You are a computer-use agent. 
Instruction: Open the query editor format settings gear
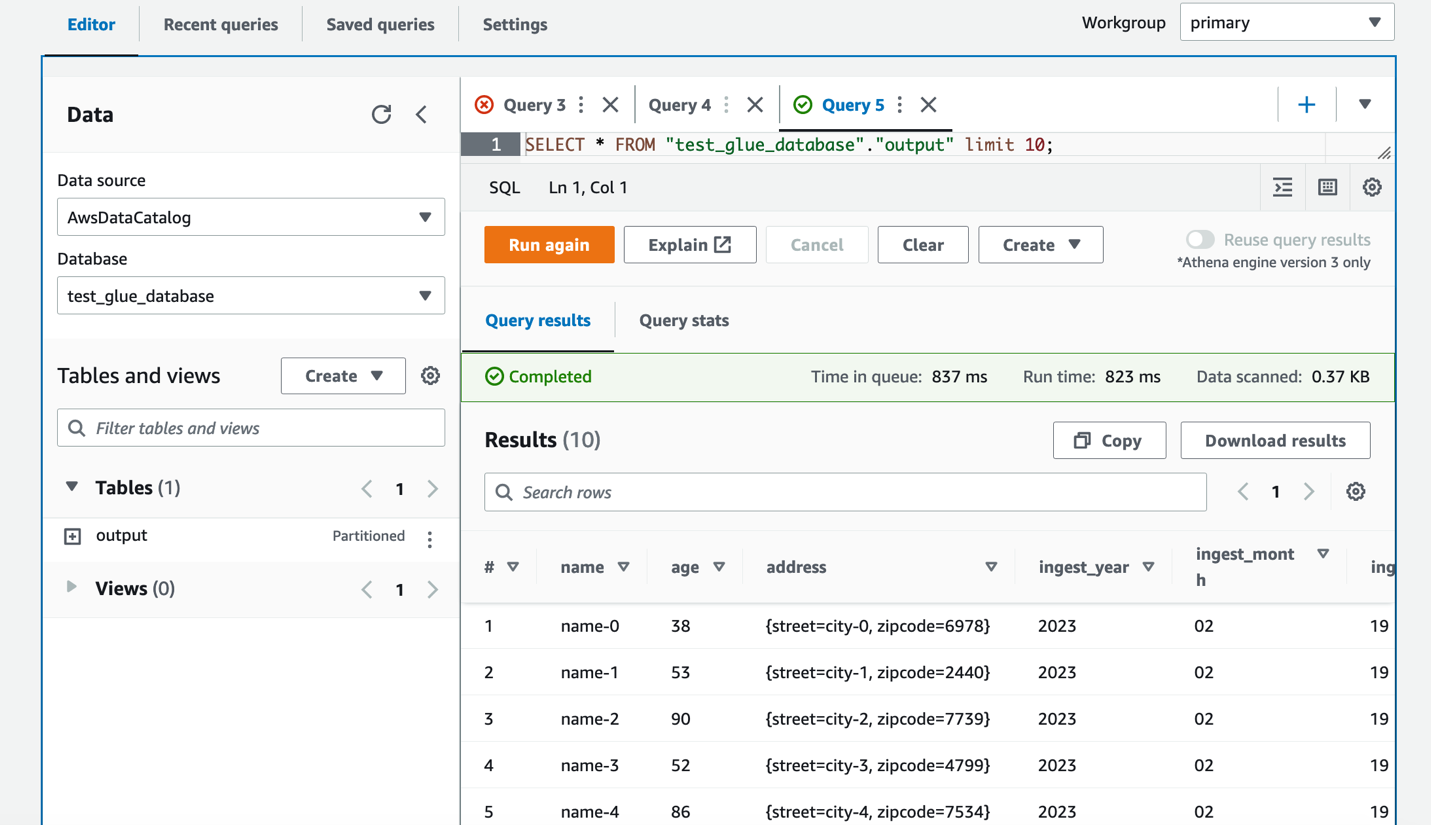point(1372,187)
